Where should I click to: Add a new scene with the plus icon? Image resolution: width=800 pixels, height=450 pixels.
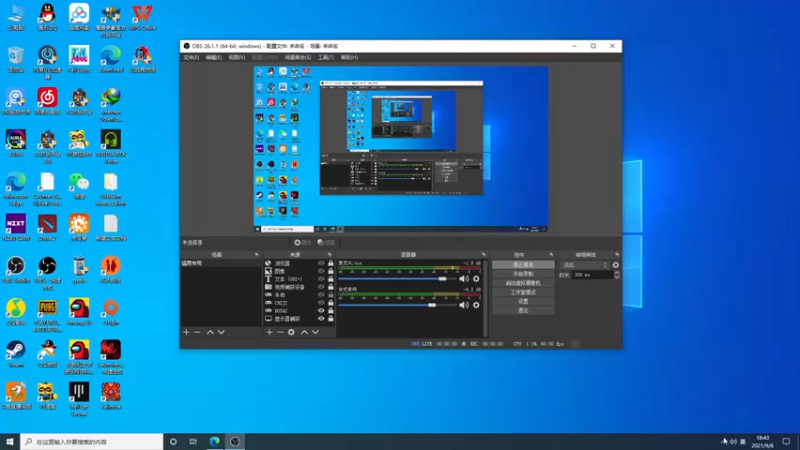186,332
